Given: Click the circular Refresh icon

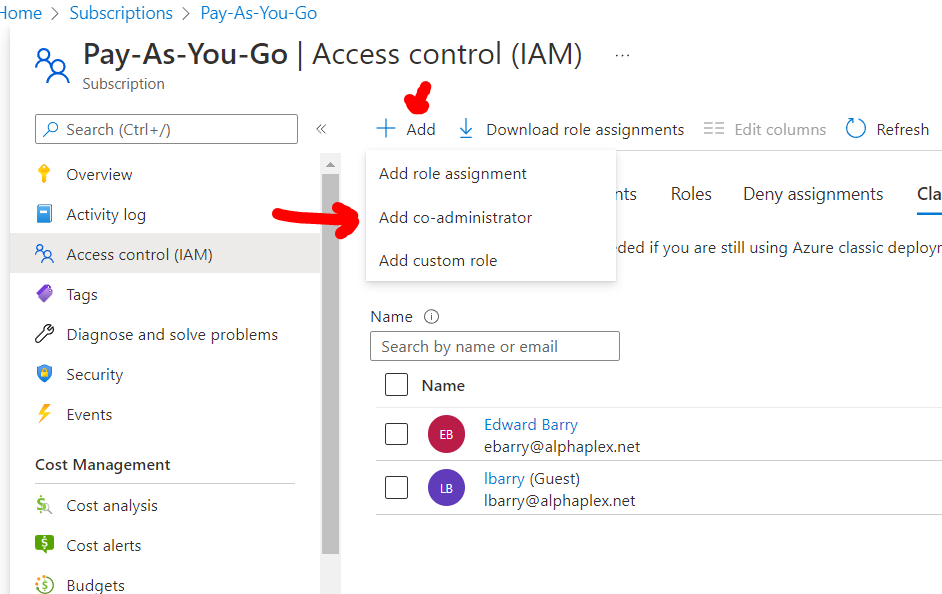Looking at the screenshot, I should [855, 129].
